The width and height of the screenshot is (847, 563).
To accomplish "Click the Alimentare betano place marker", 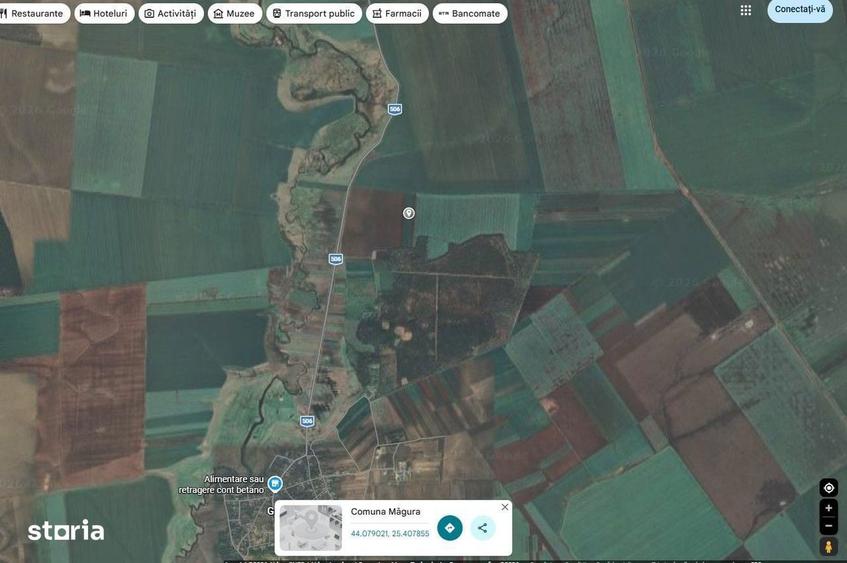I will coord(275,484).
